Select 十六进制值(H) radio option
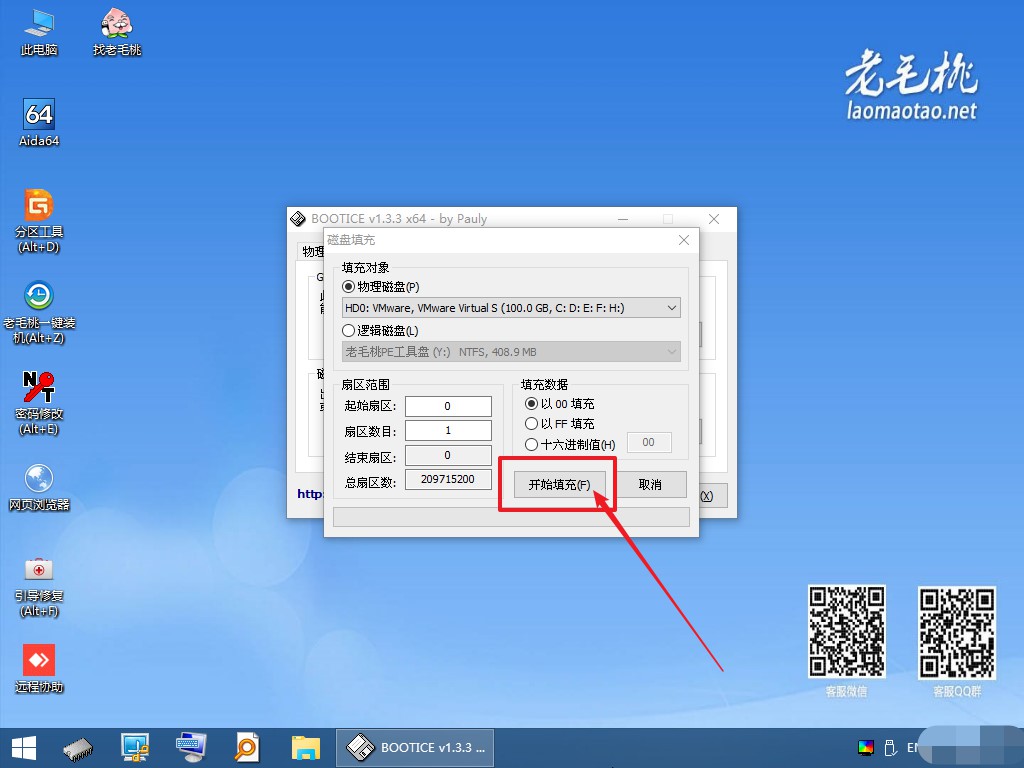This screenshot has height=768, width=1024. pyautogui.click(x=531, y=445)
